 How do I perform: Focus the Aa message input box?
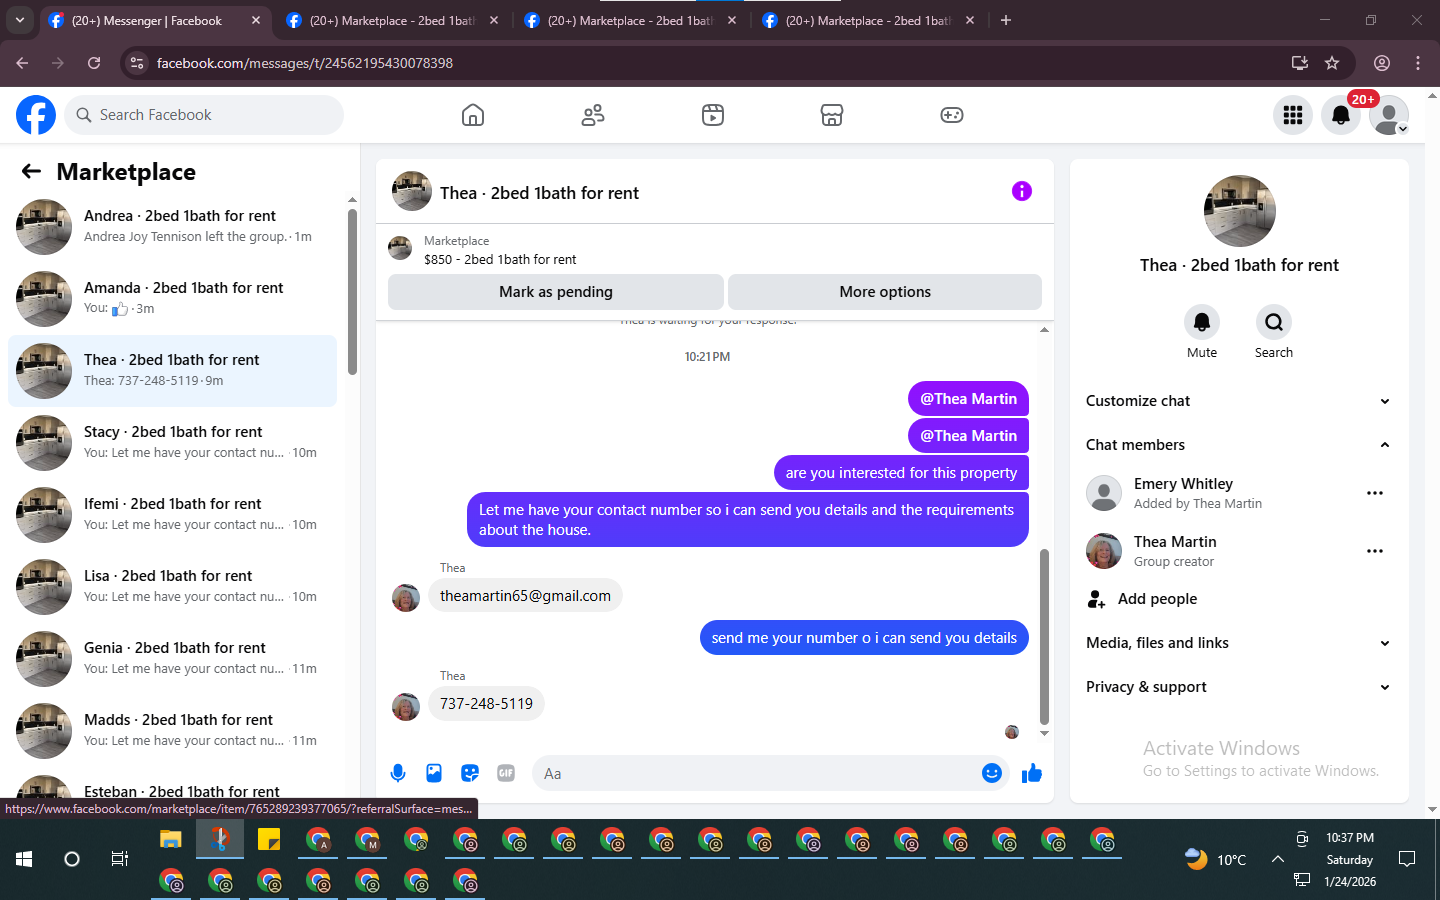[758, 773]
